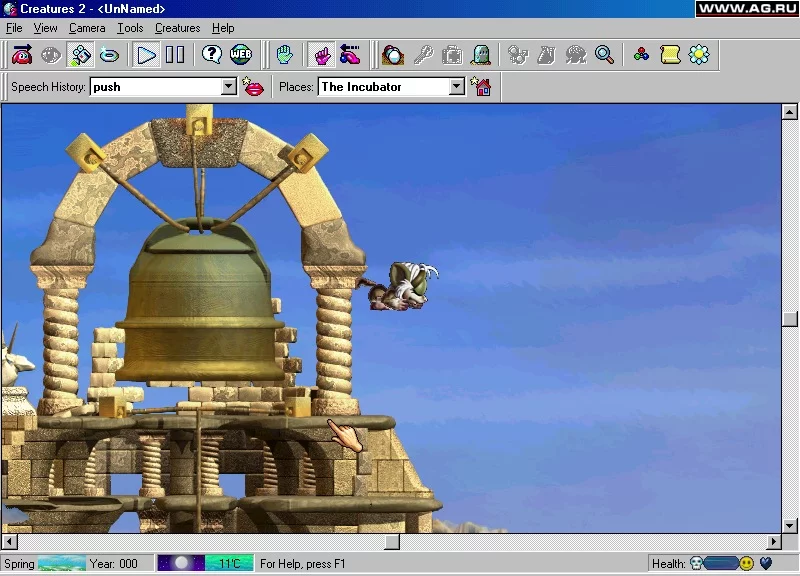Open the Tools menu

point(130,28)
